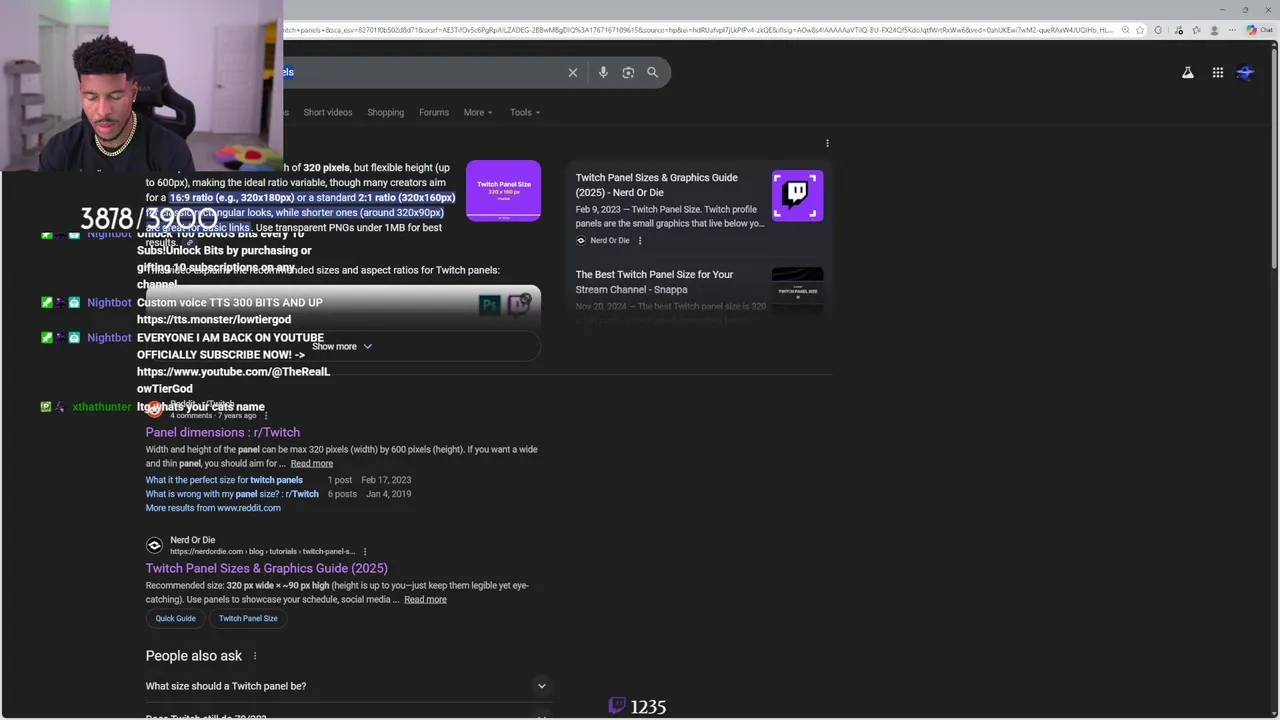Submit the query with the magnifier icon

(652, 72)
